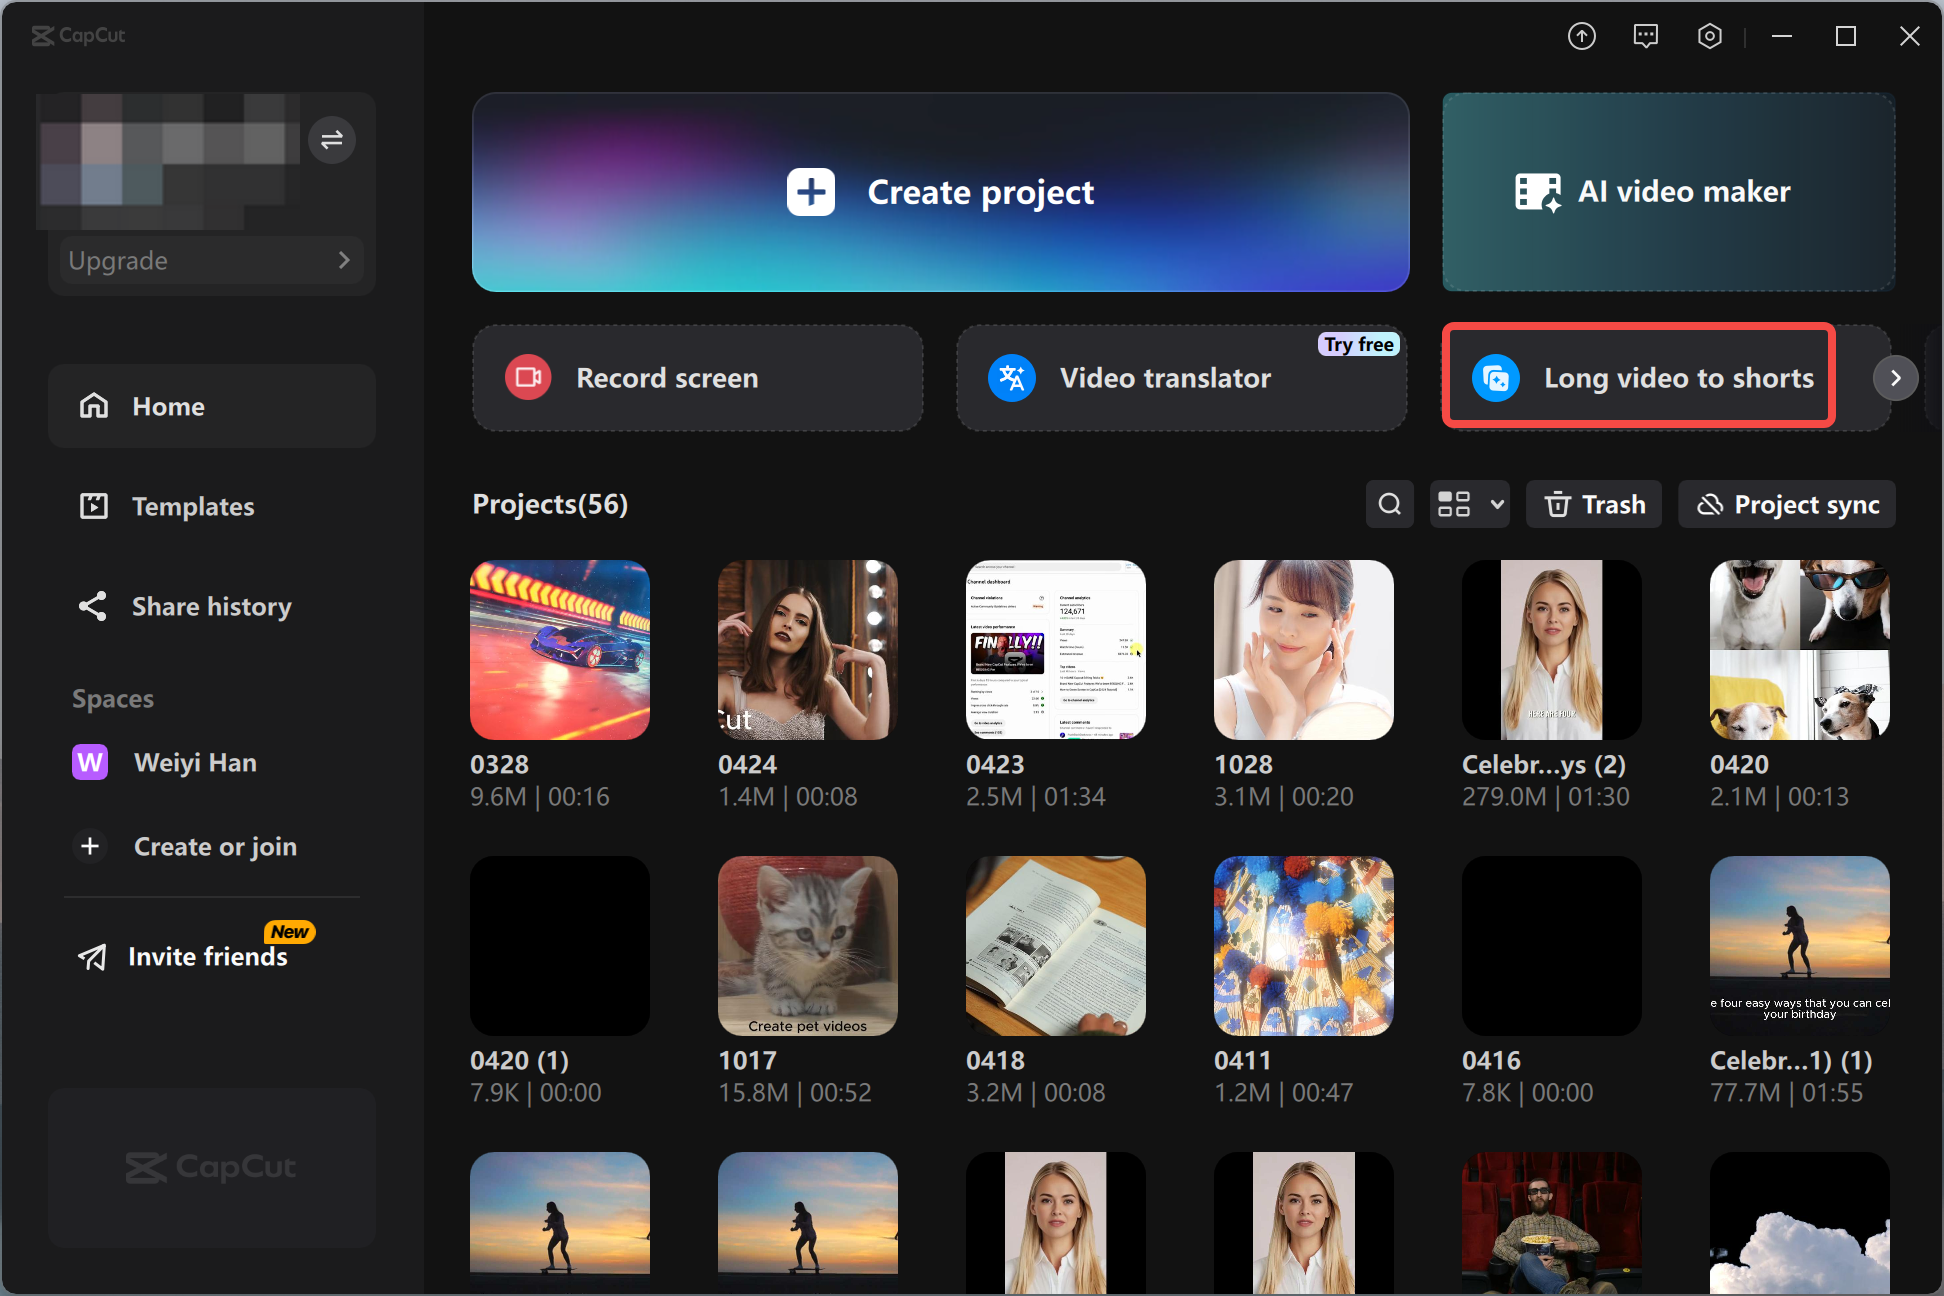Switch to the Templates section
Screen dimensions: 1944x1296
tap(193, 506)
